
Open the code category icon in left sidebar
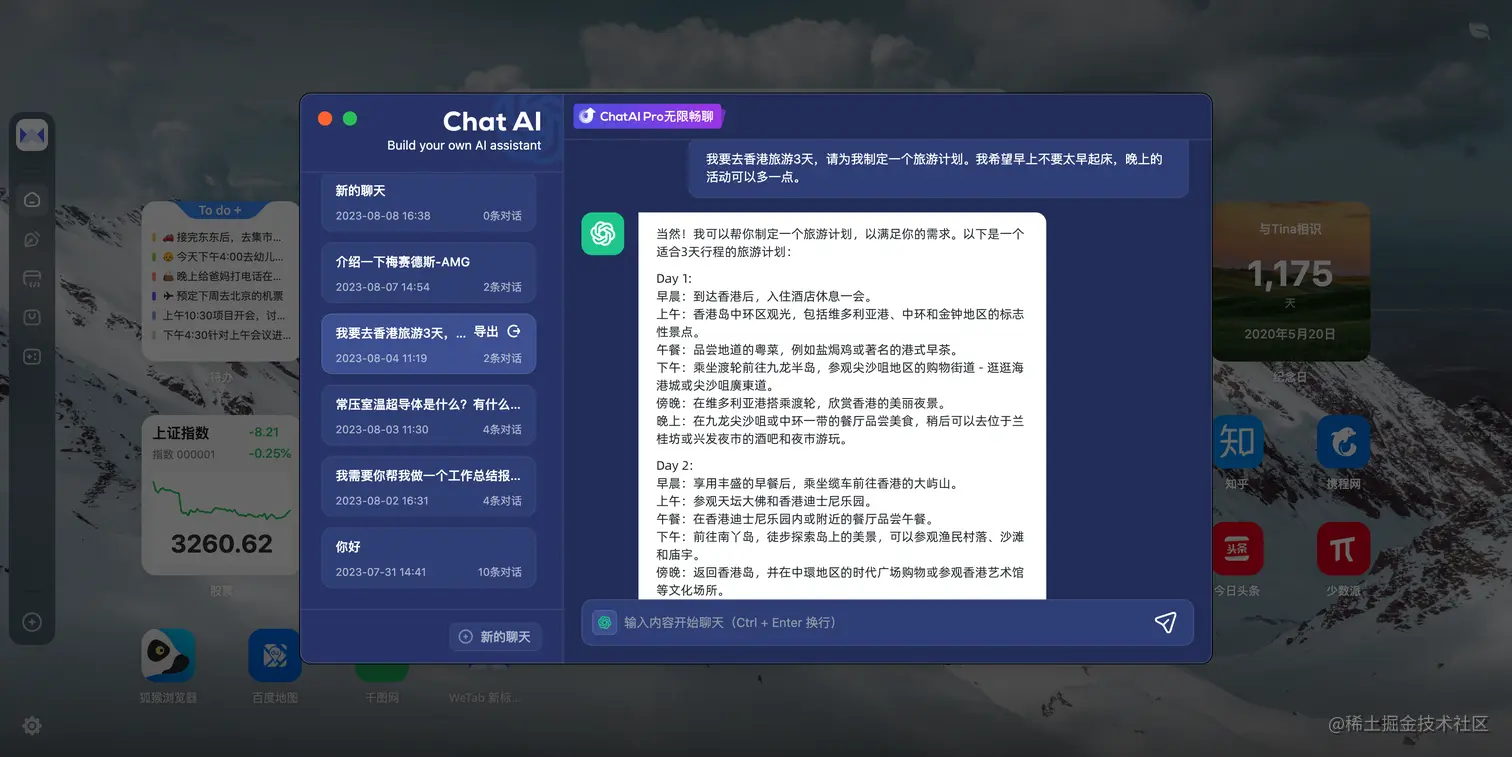[32, 278]
